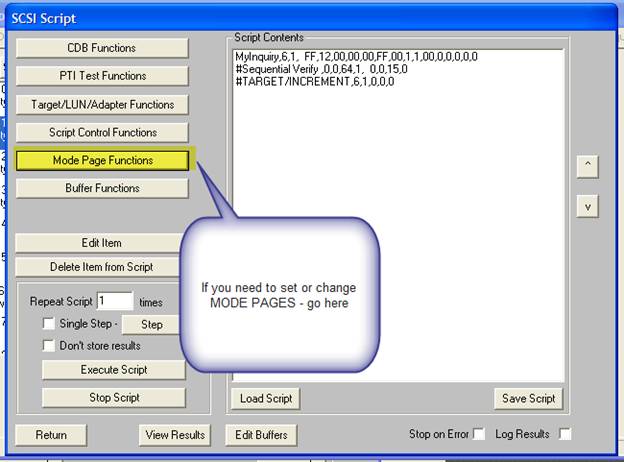Open Target/LUN/Adapter Functions
This screenshot has width=624, height=462.
click(102, 104)
